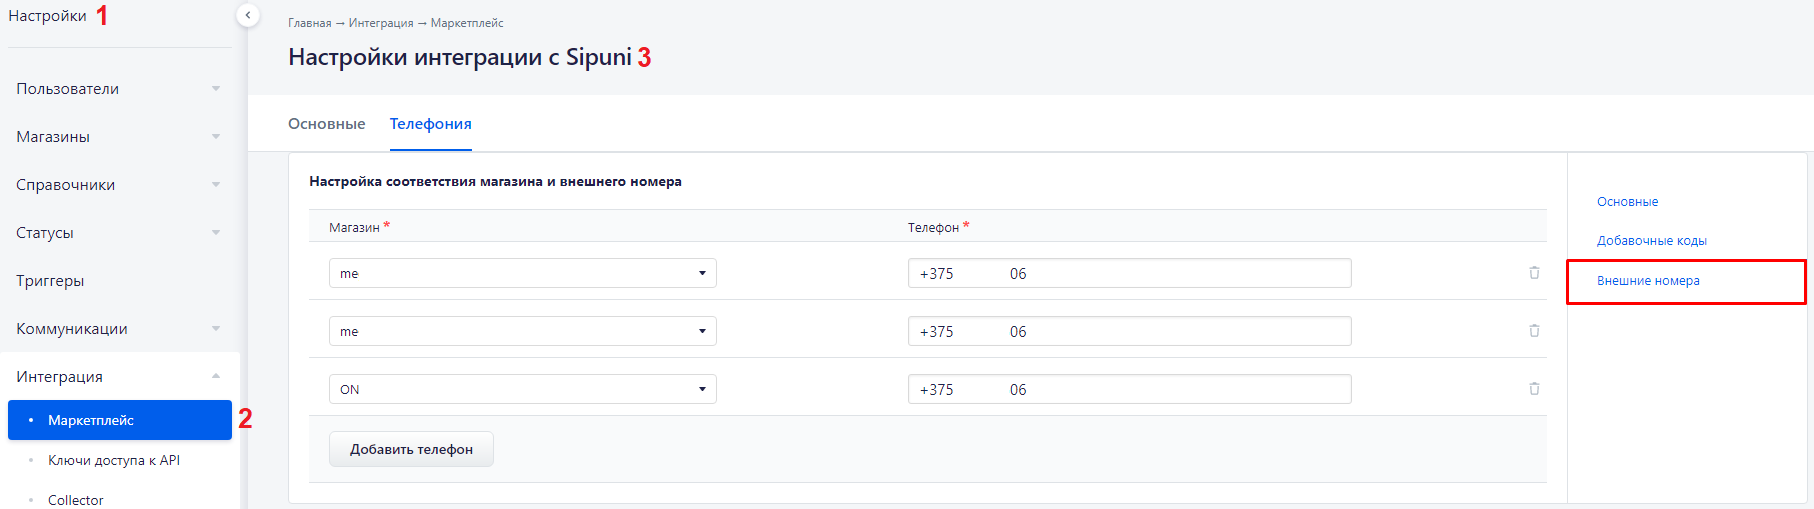Click the second row phone input field
The width and height of the screenshot is (1814, 509).
point(1130,331)
